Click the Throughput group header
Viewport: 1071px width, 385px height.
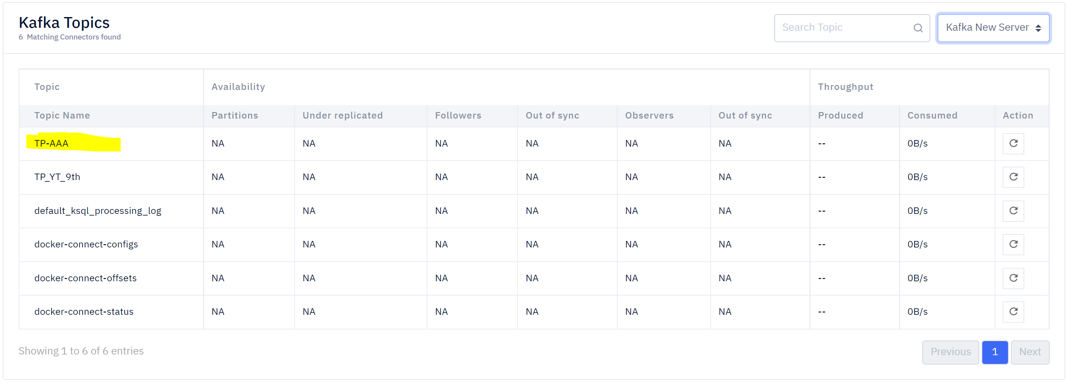[846, 87]
